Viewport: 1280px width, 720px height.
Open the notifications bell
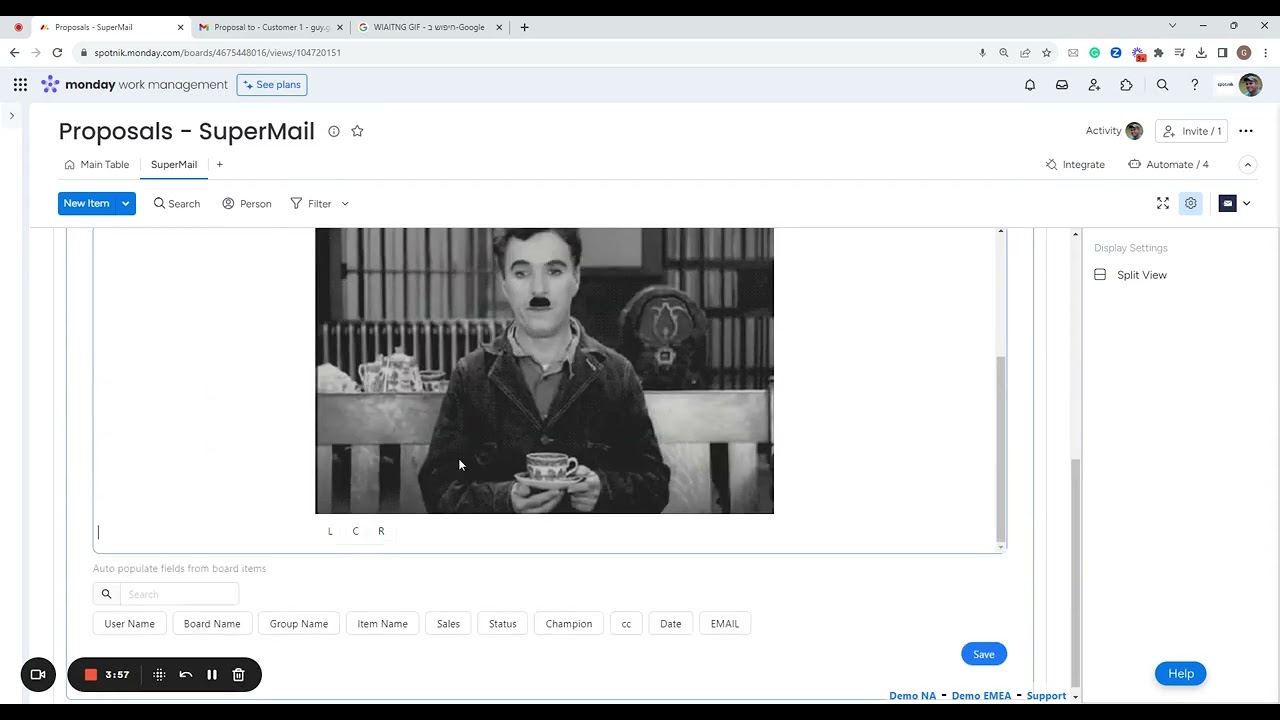(1030, 85)
